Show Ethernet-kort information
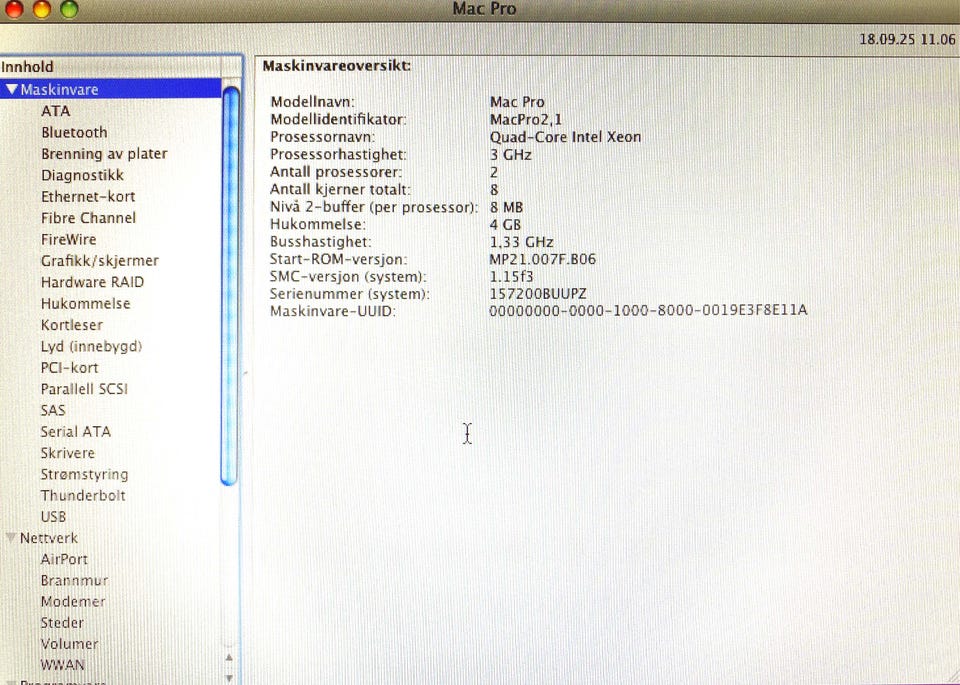The width and height of the screenshot is (960, 685). click(x=88, y=197)
